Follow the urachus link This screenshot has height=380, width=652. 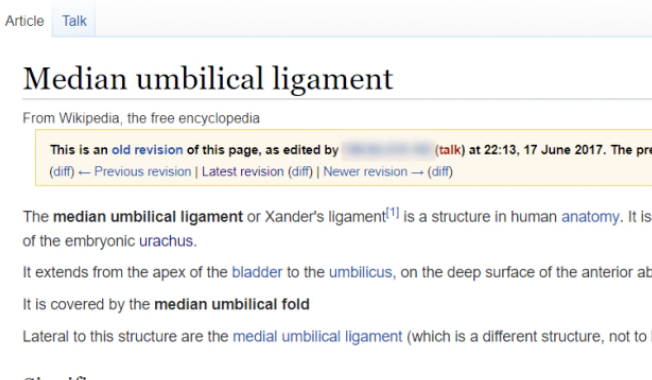click(166, 241)
